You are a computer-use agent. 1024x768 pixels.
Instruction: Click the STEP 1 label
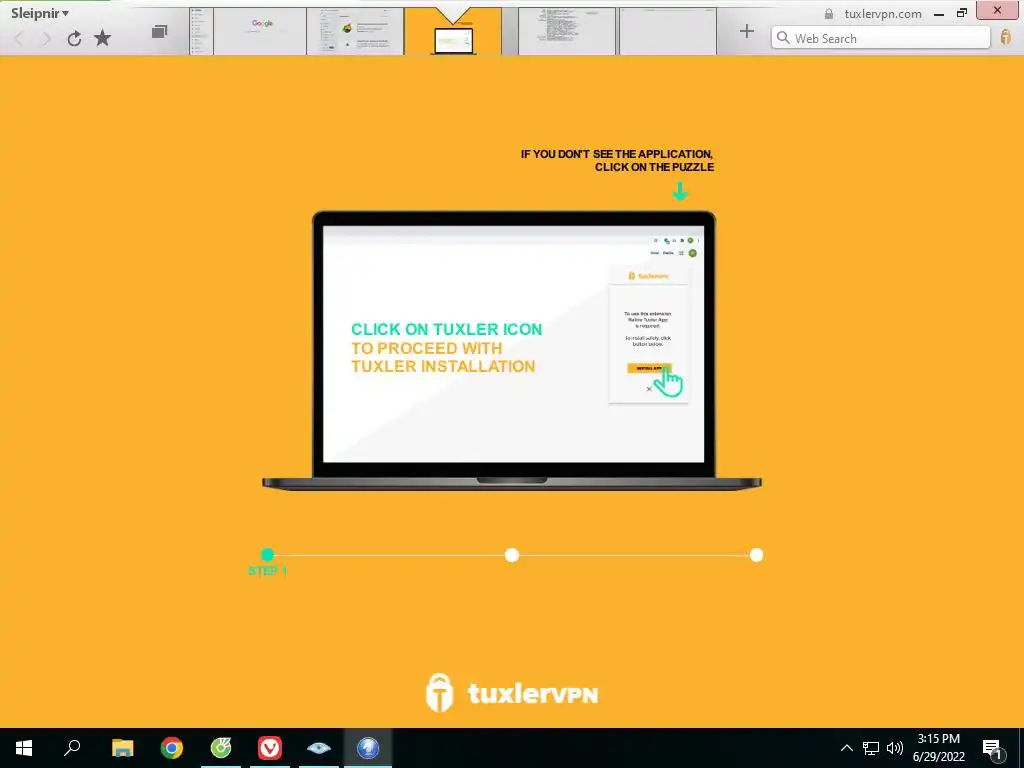pyautogui.click(x=267, y=571)
